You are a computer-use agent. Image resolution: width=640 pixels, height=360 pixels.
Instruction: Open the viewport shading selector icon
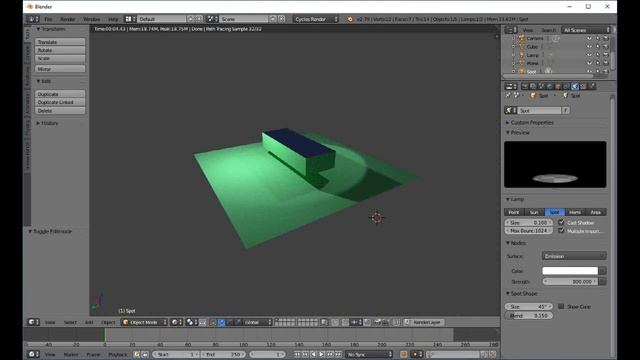(176, 322)
